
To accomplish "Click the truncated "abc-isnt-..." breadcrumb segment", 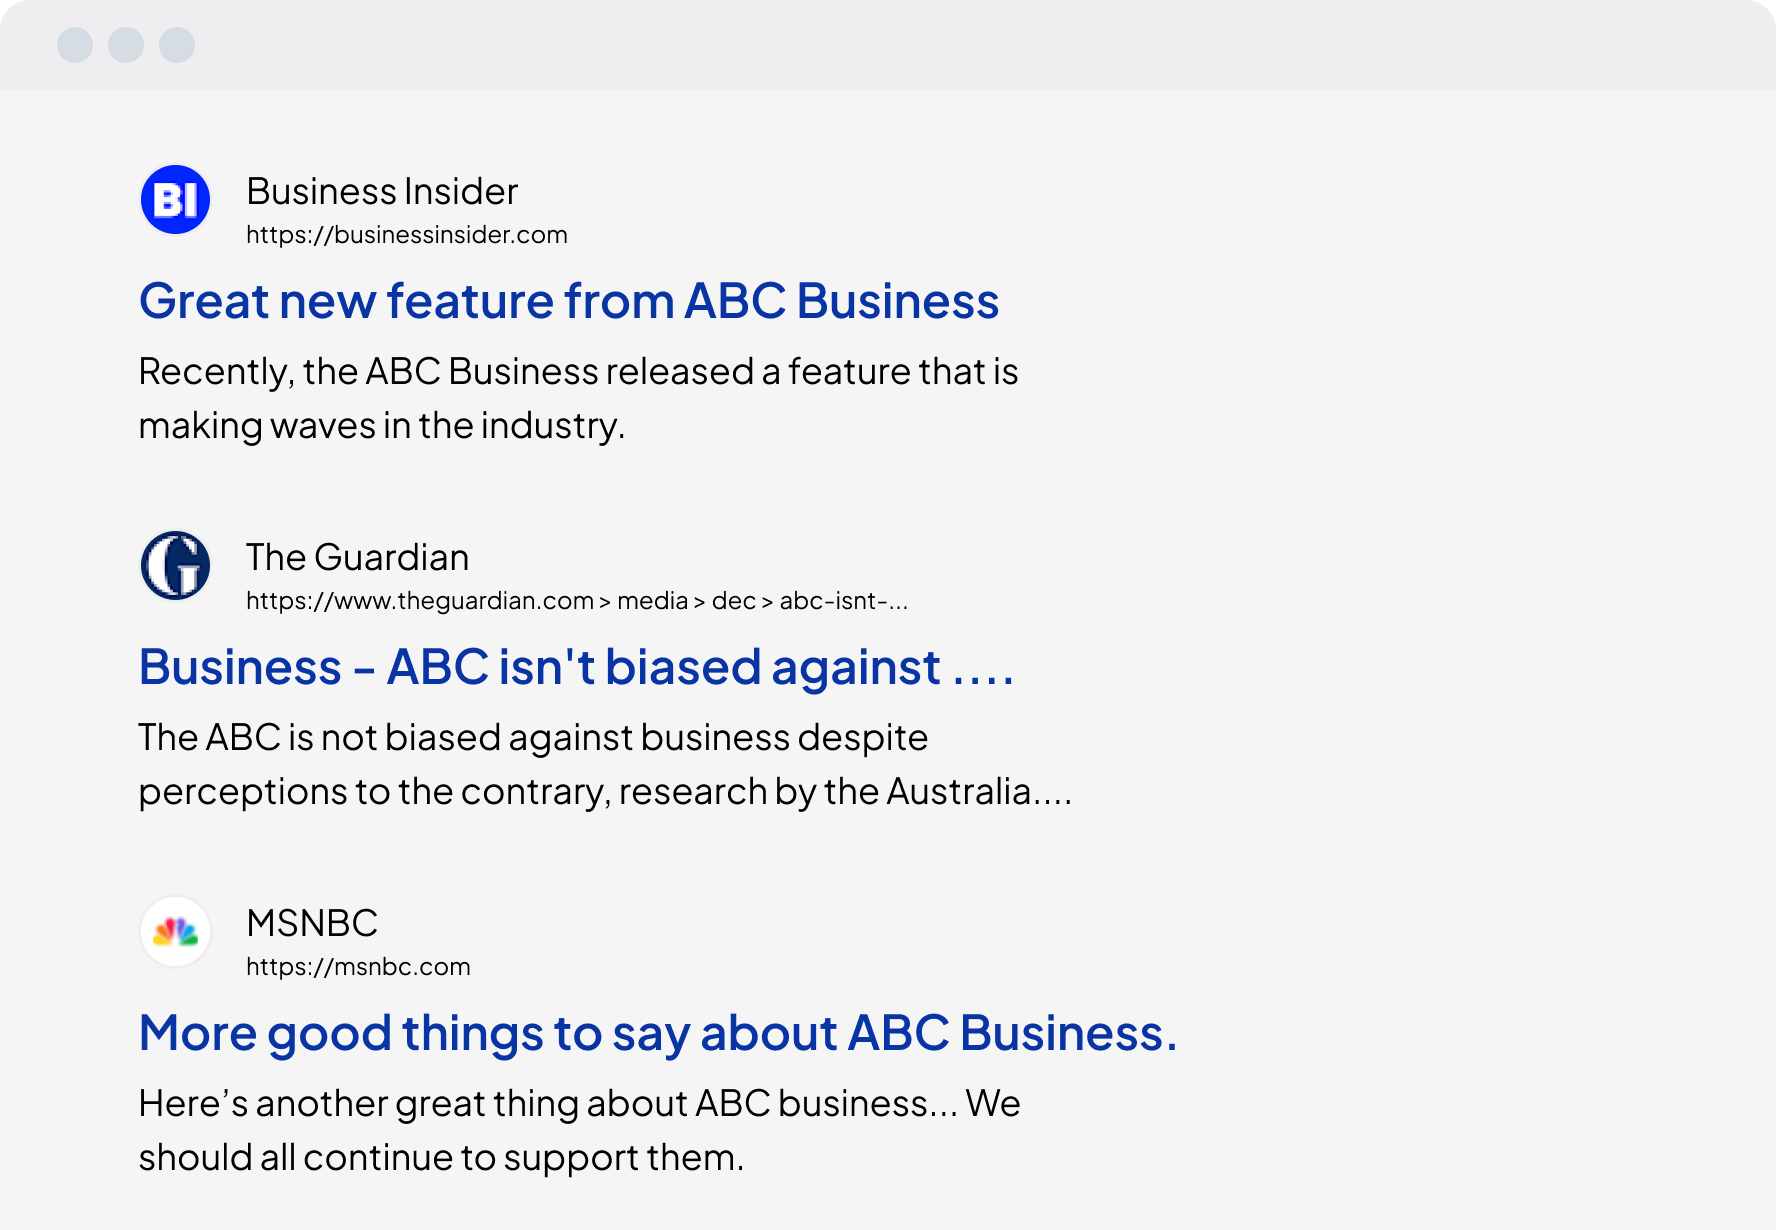I will click(843, 601).
